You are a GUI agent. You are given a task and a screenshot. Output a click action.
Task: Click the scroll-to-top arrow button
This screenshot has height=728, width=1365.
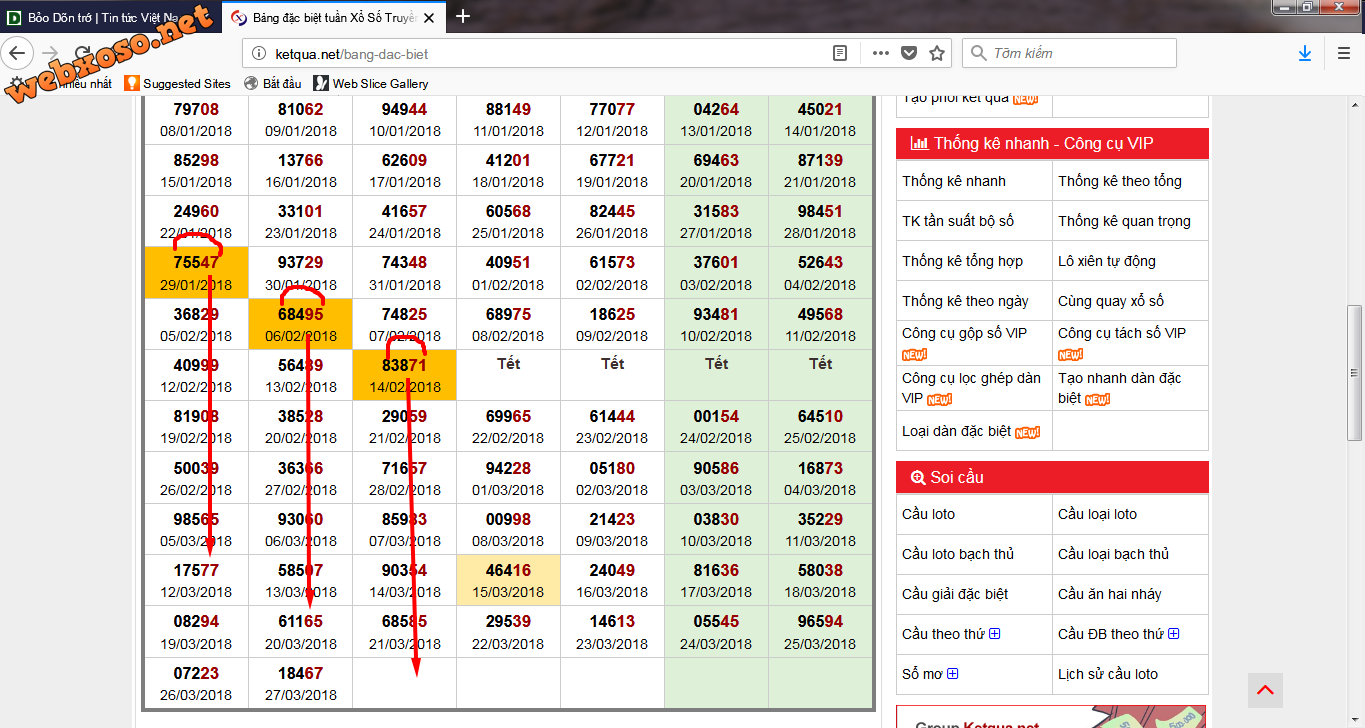click(1265, 690)
